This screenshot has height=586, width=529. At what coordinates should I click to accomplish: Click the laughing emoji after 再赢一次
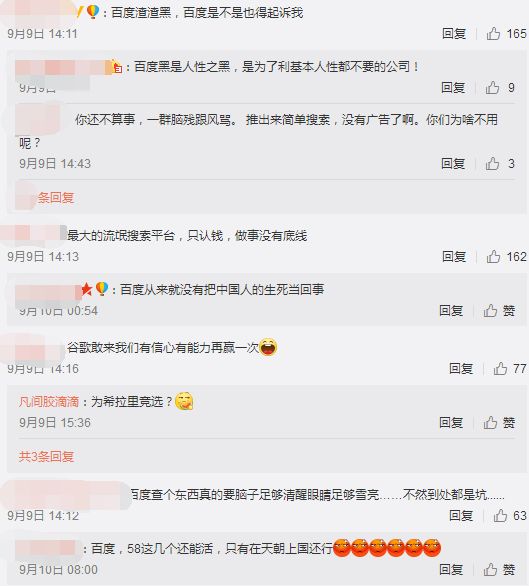tap(268, 347)
